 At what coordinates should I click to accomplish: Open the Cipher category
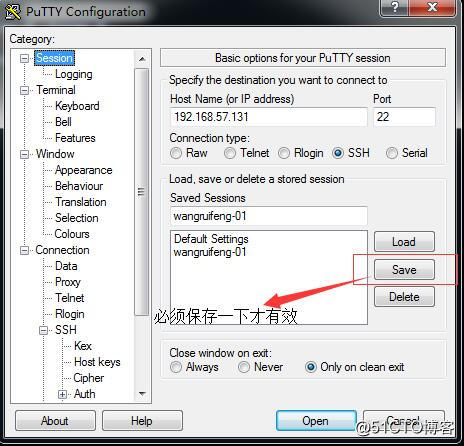(x=89, y=378)
